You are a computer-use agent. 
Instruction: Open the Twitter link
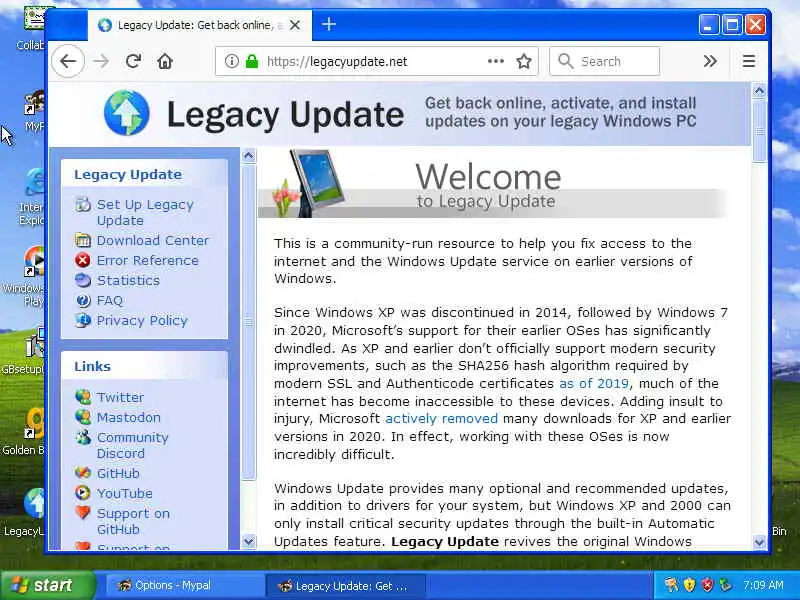120,397
